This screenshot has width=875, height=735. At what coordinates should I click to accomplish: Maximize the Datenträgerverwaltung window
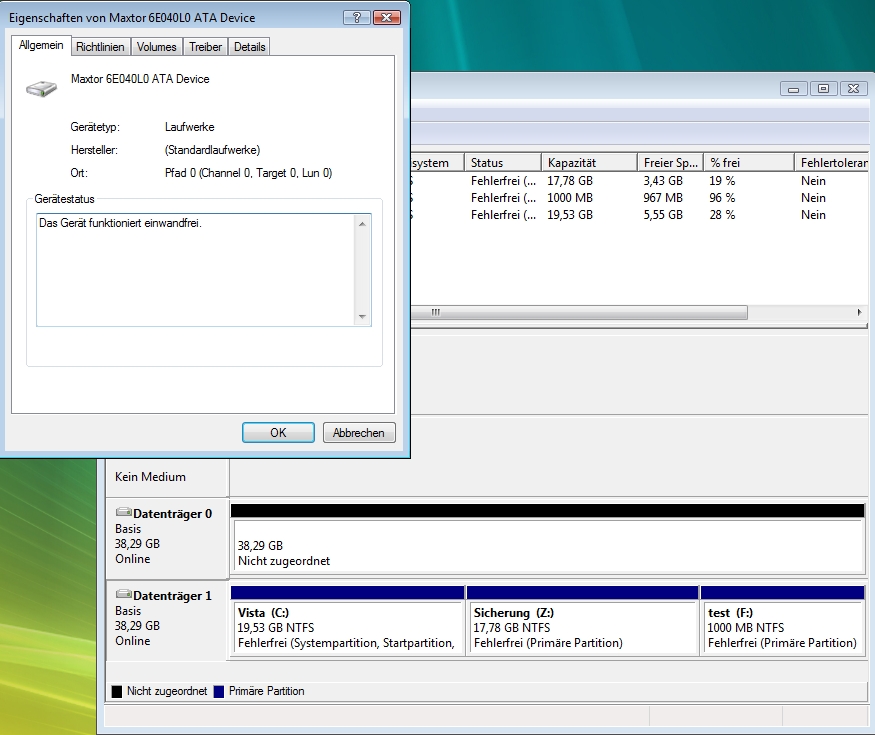click(824, 89)
